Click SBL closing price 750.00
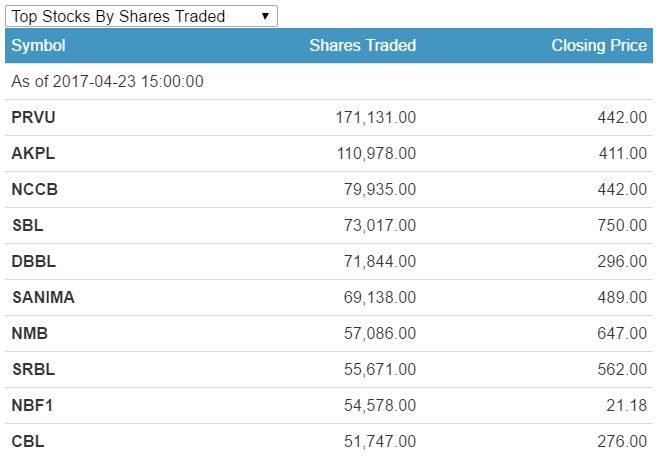This screenshot has width=659, height=457. point(622,225)
